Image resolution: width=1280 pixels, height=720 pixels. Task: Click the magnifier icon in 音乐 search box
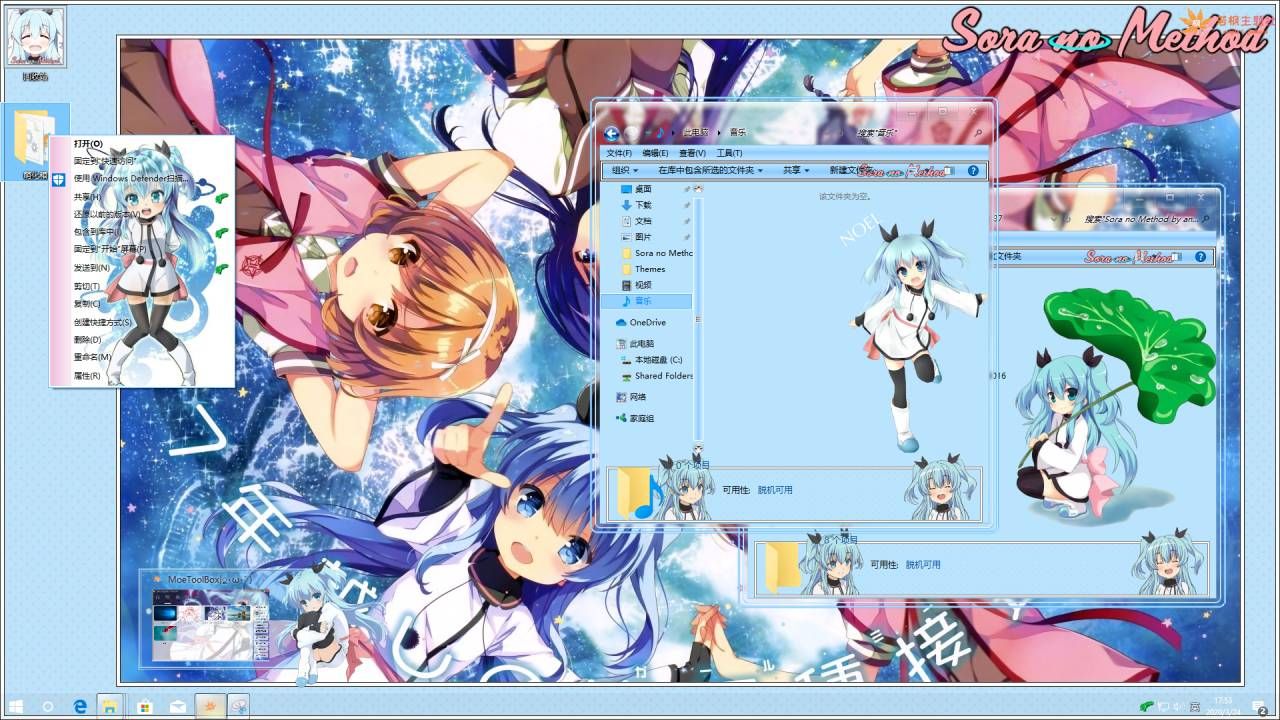click(977, 133)
